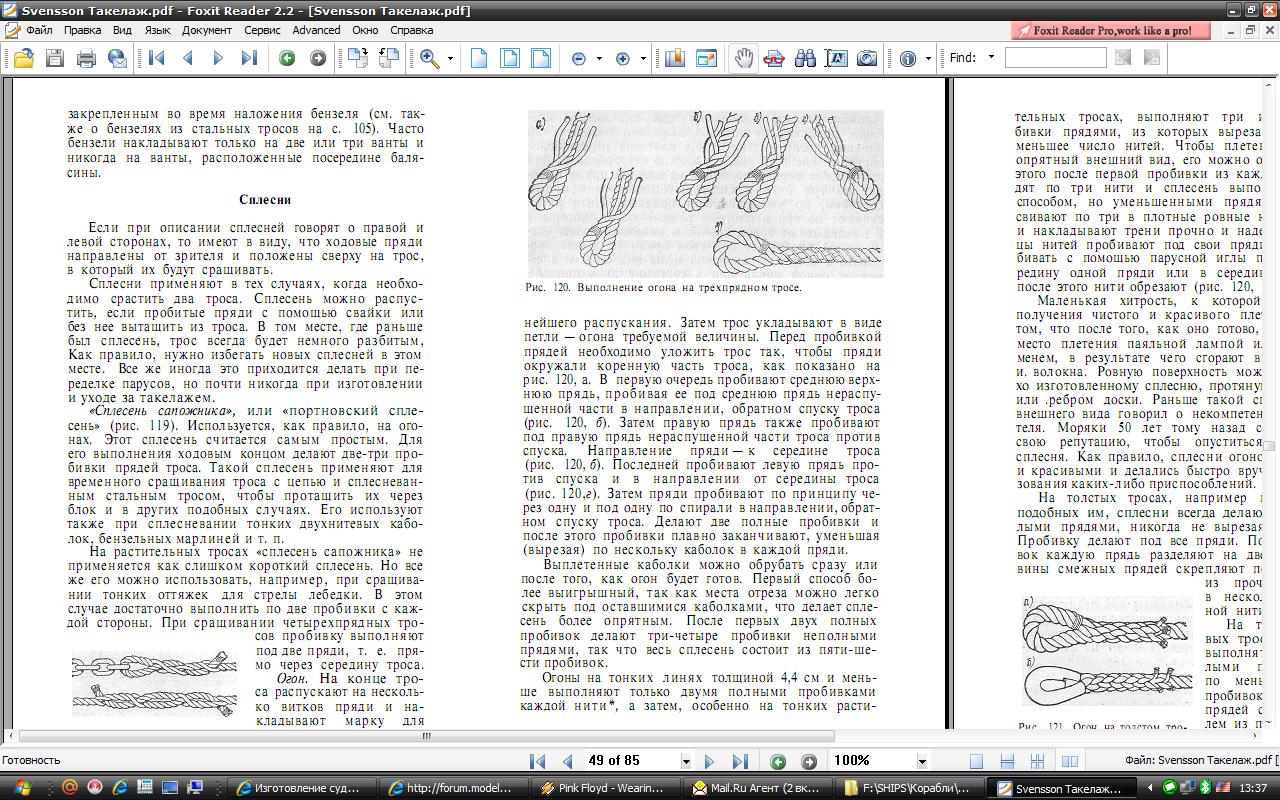Open a PDF file with the Open icon
Viewport: 1280px width, 800px height.
[x=24, y=59]
